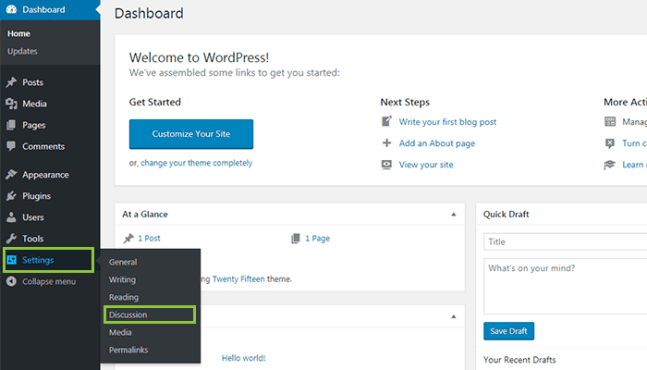Viewport: 647px width, 370px height.
Task: Open Reading settings from submenu
Action: (x=123, y=297)
